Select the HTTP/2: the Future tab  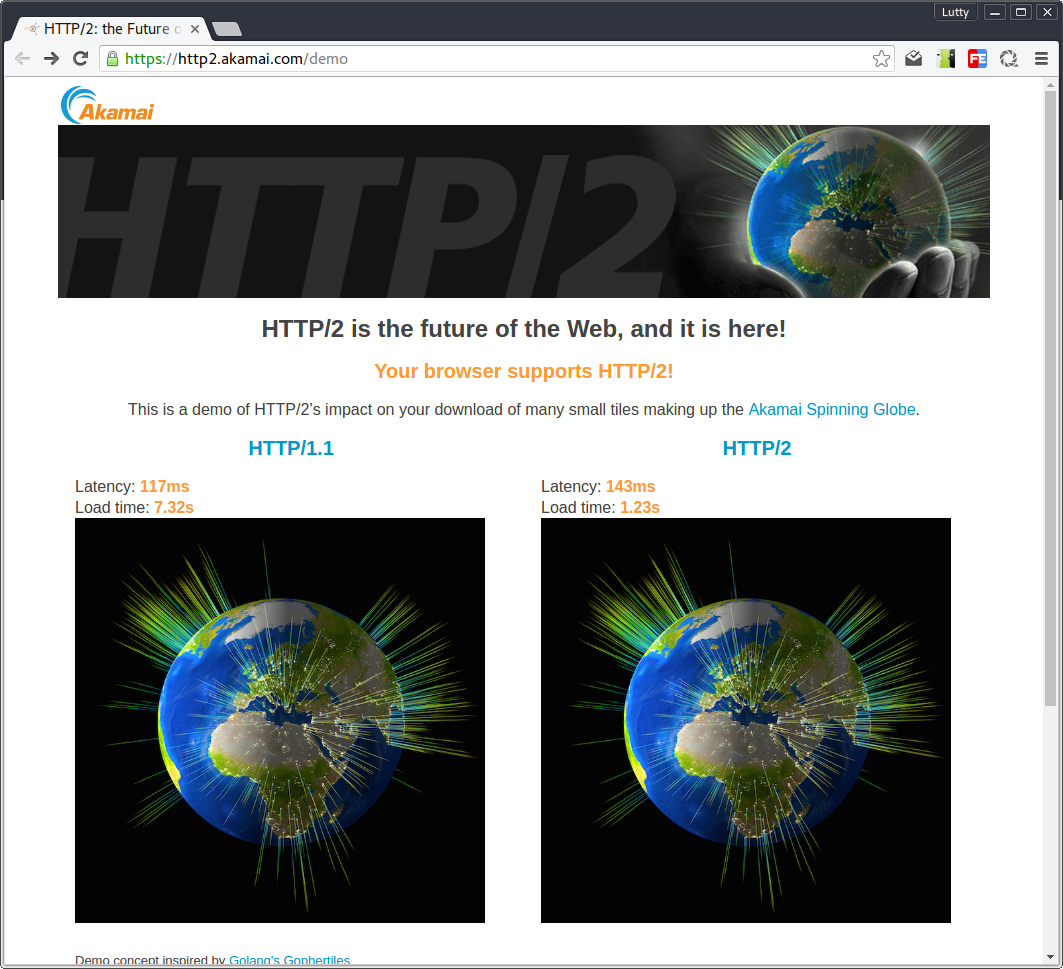[x=106, y=29]
